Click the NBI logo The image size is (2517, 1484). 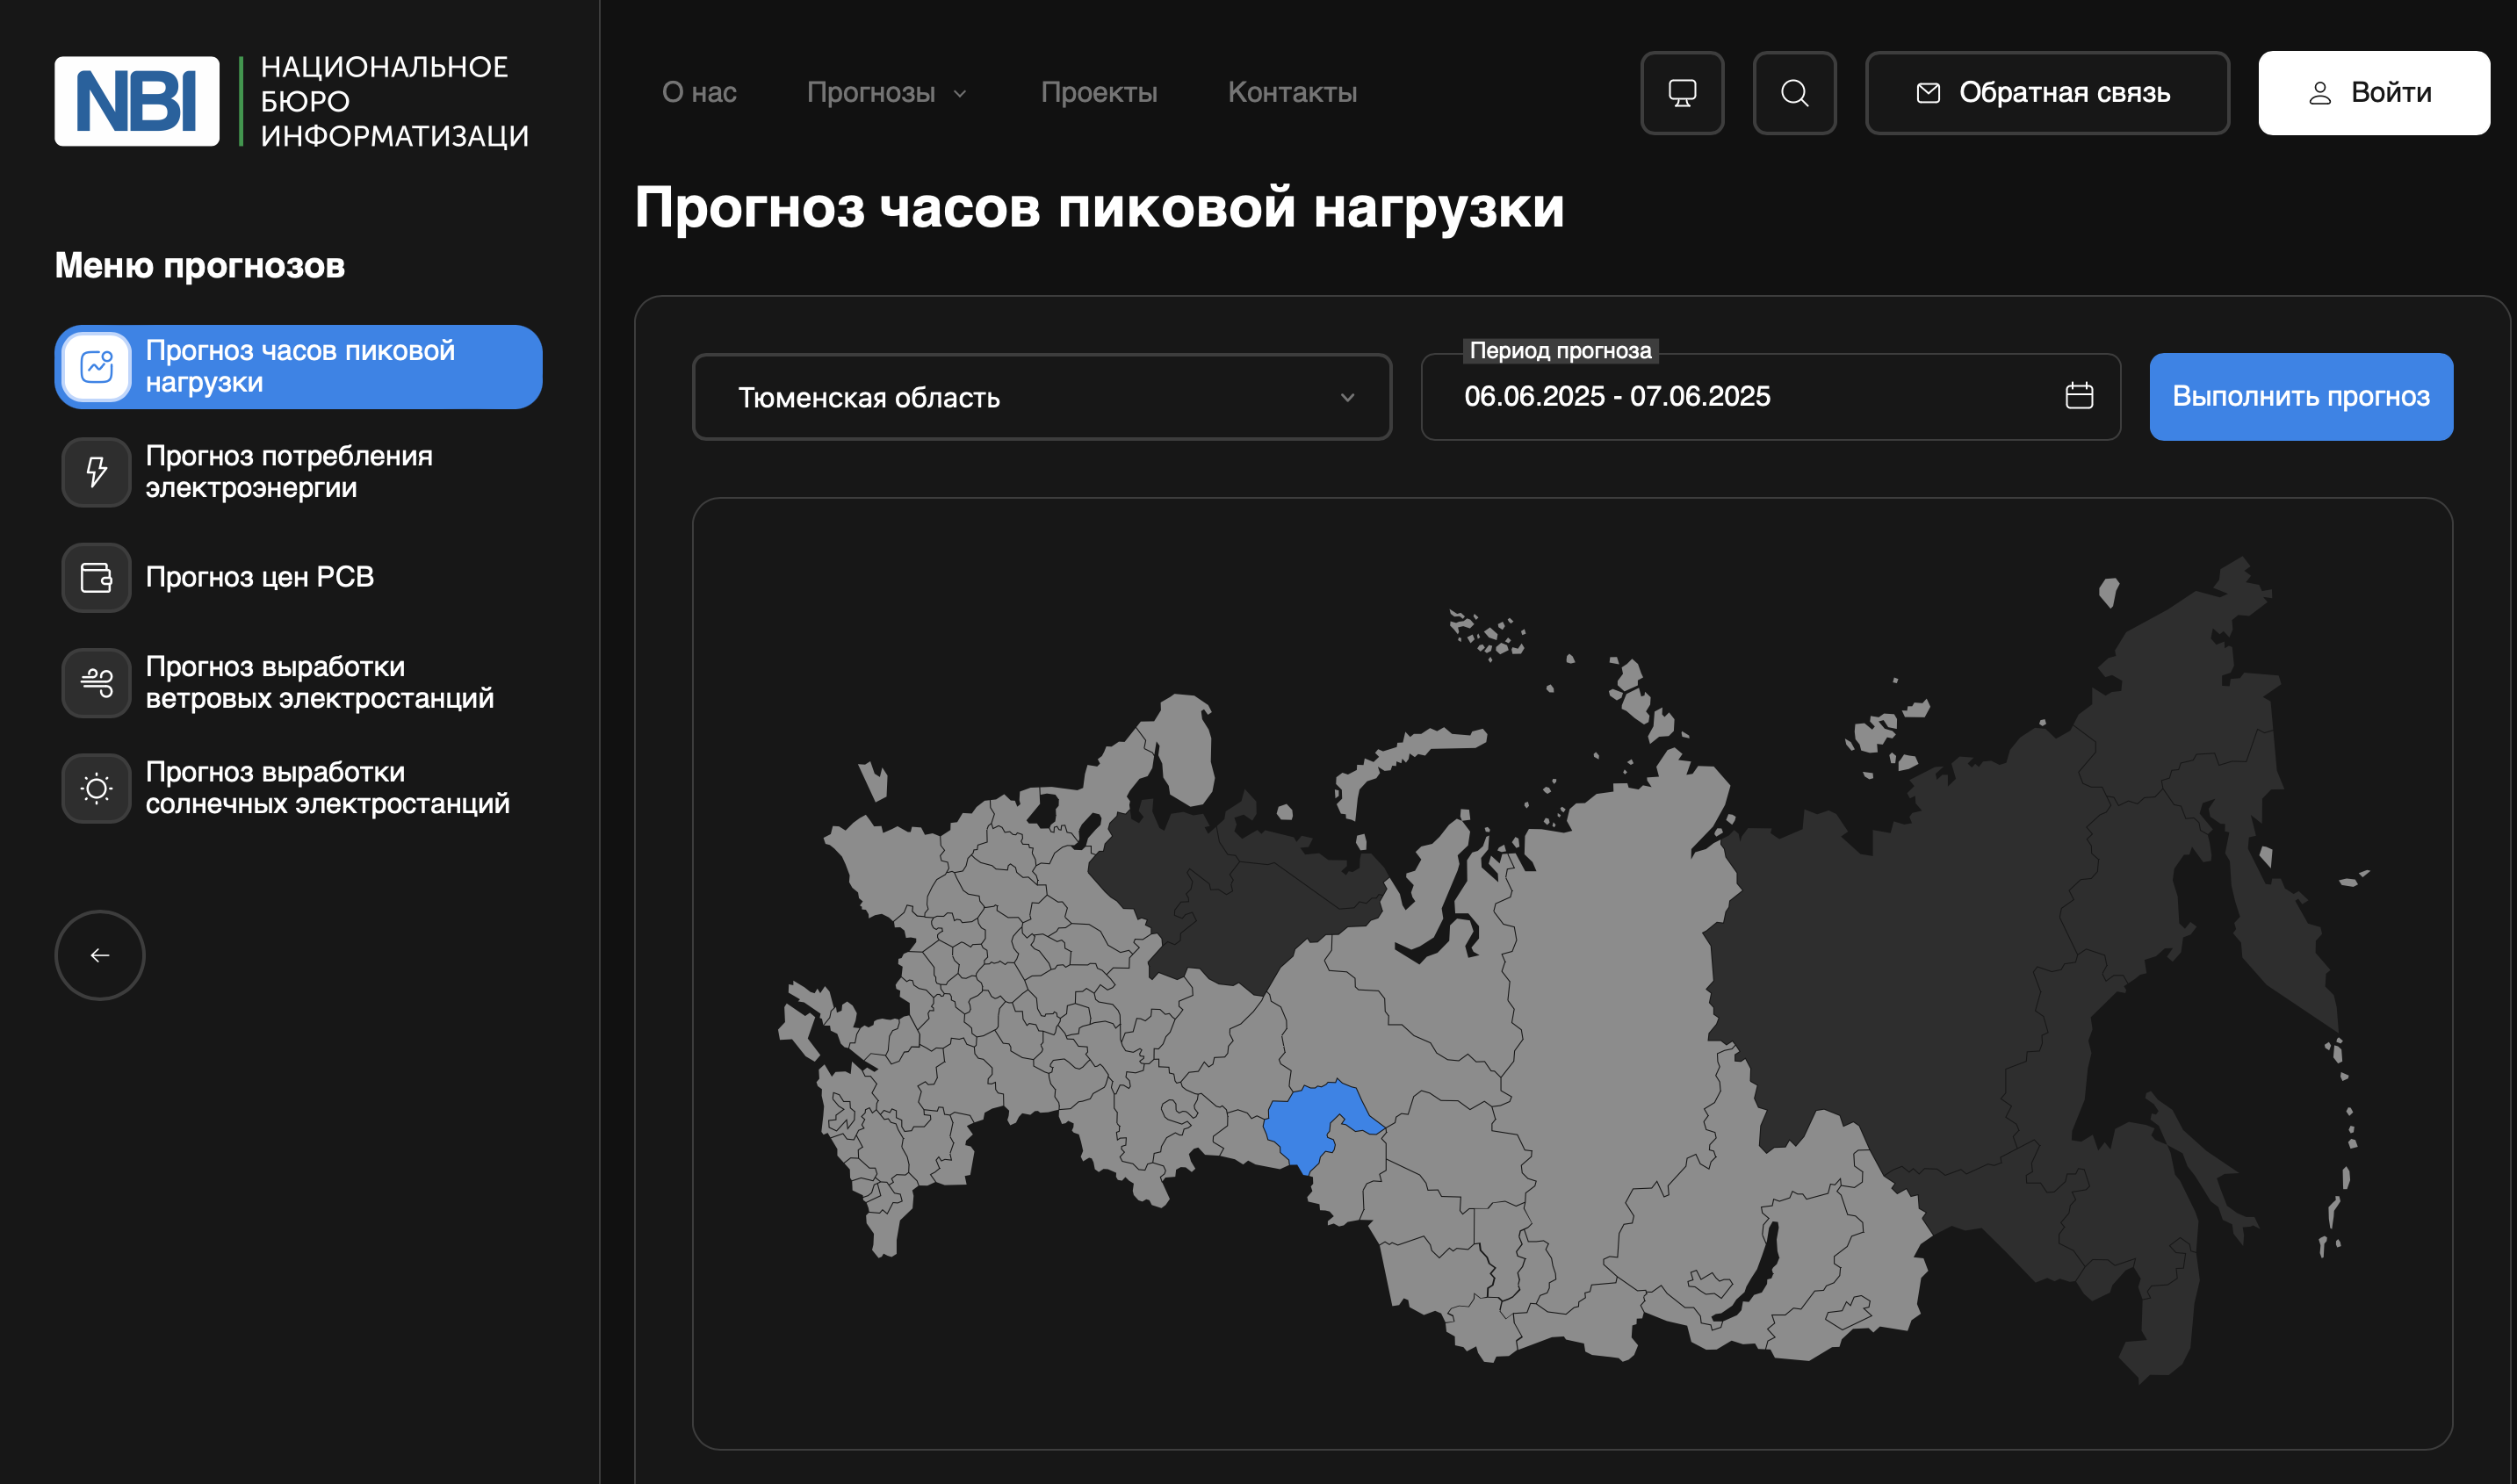137,101
